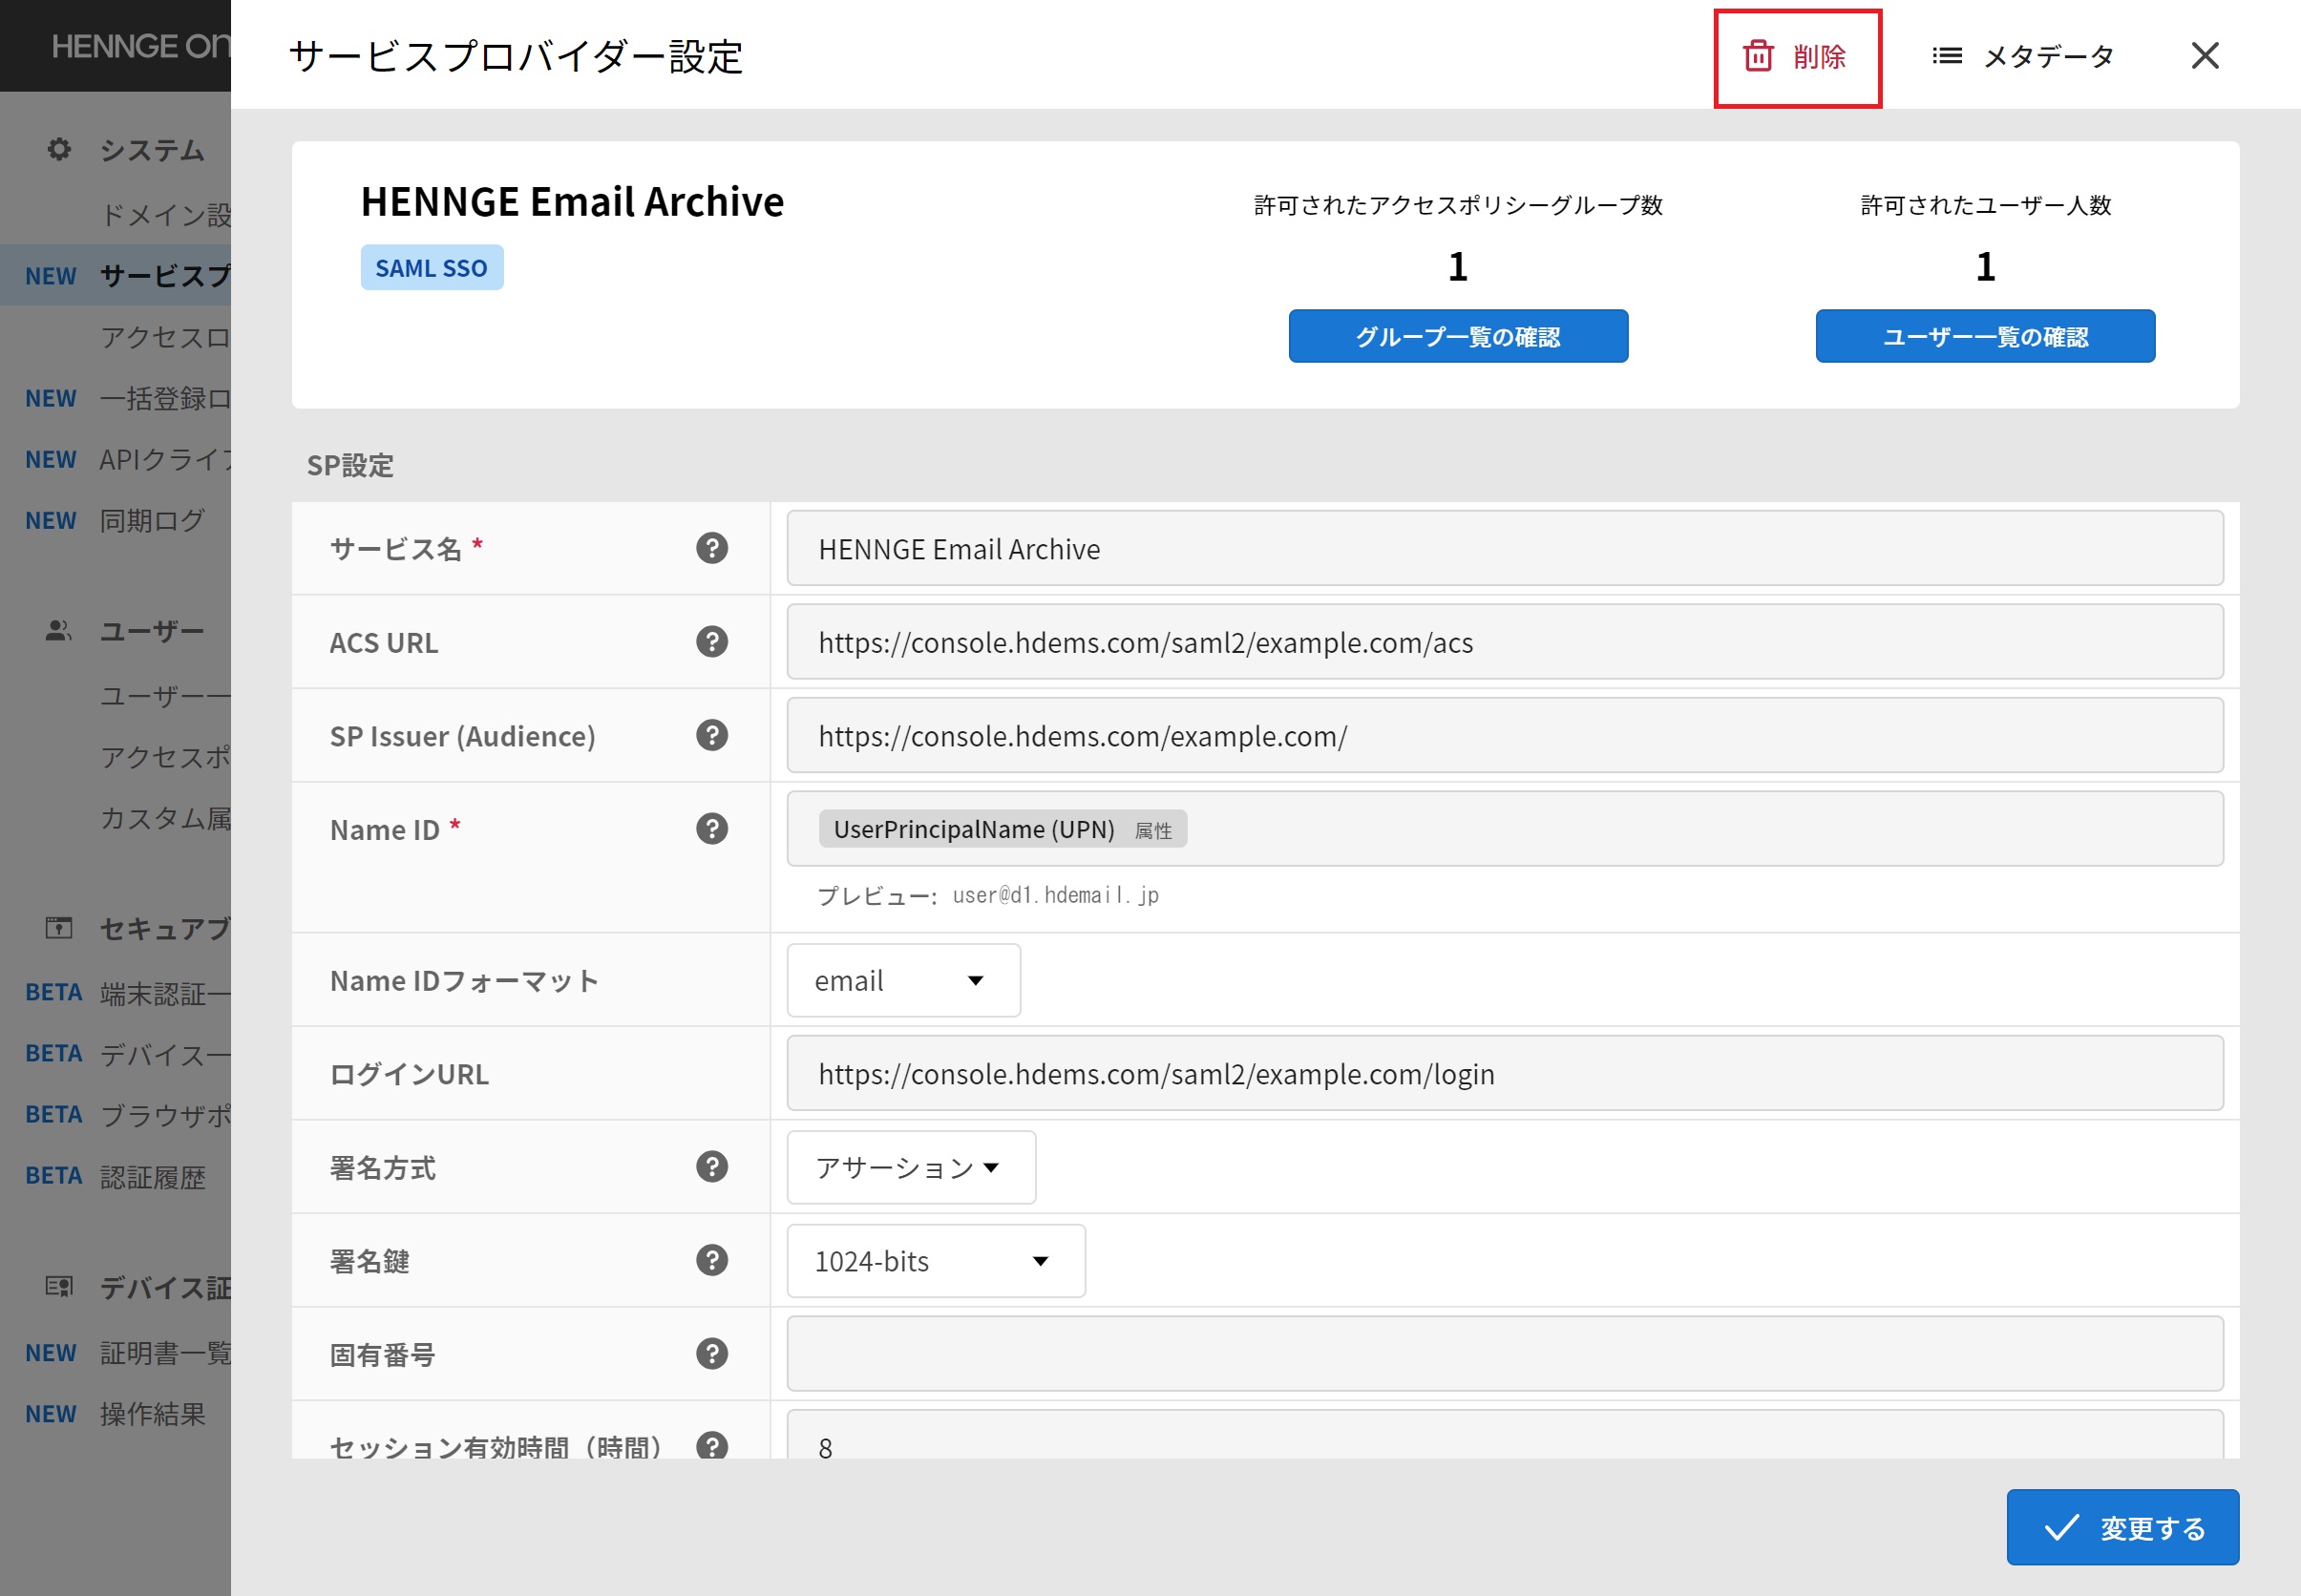Show help for ACS URL field
The height and width of the screenshot is (1596, 2301).
coord(712,642)
